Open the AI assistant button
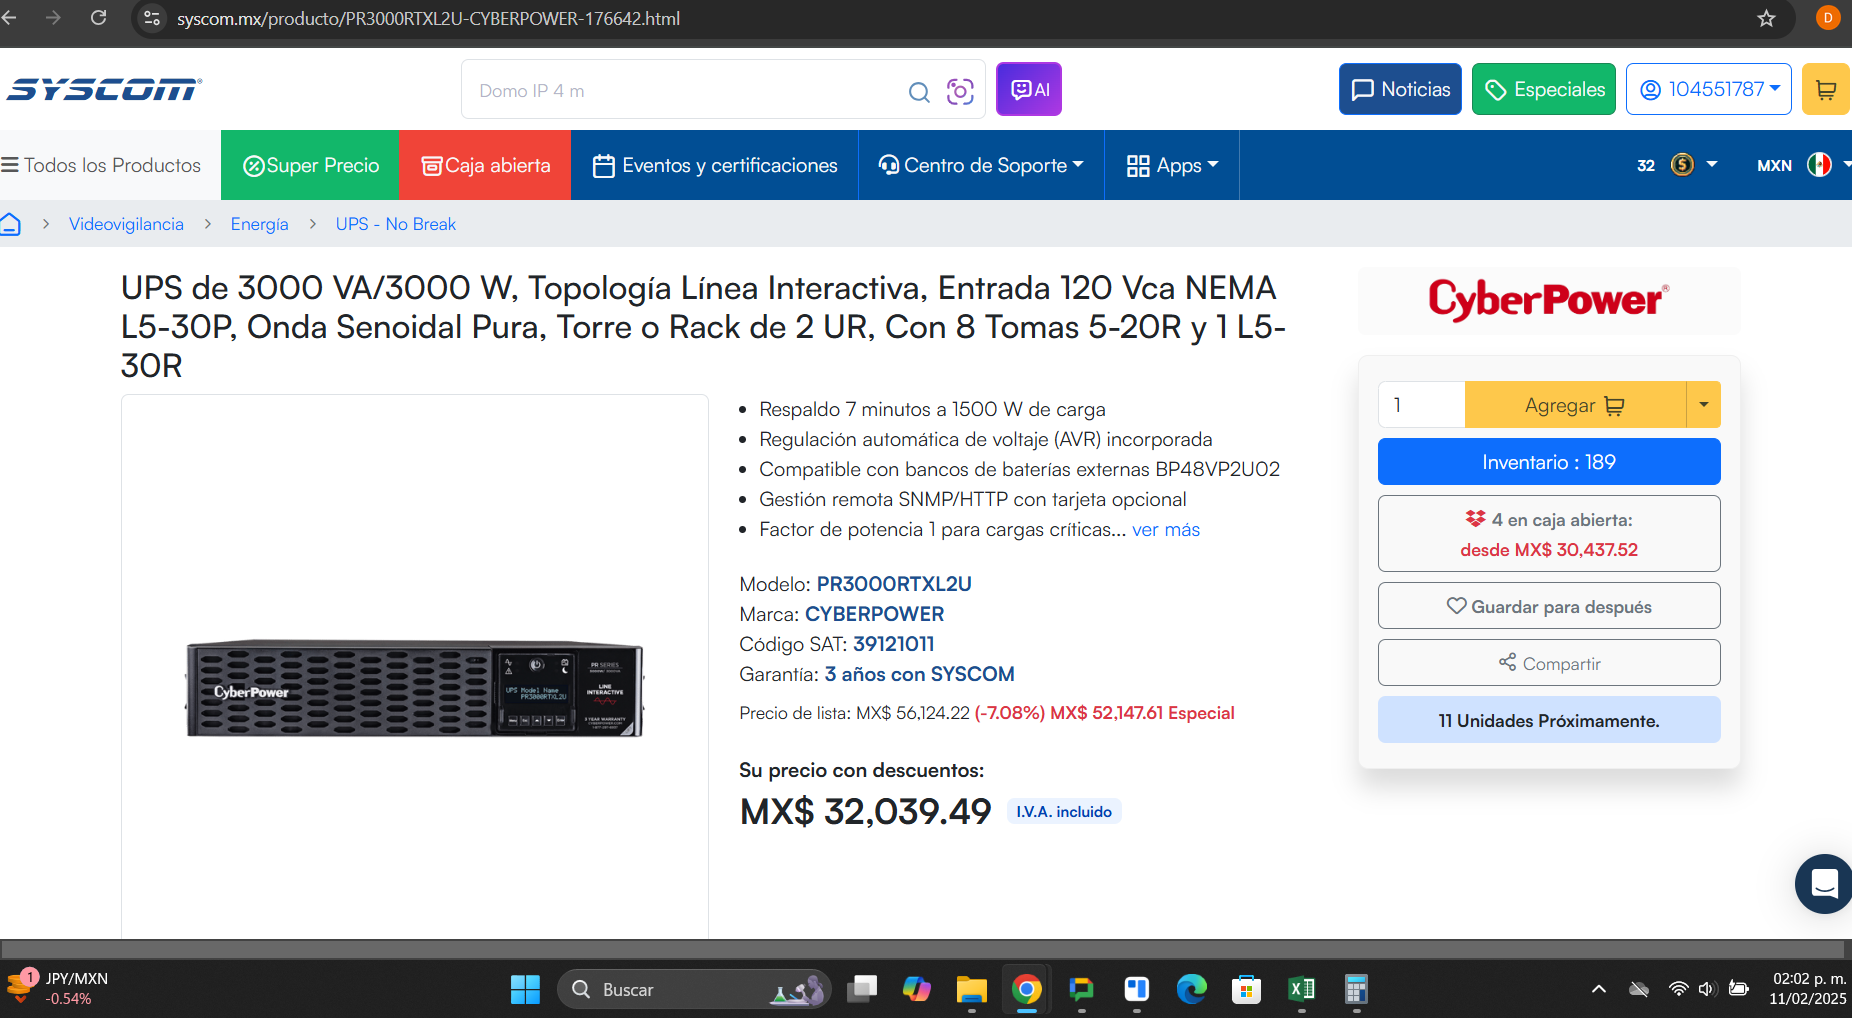This screenshot has width=1852, height=1018. click(1029, 89)
